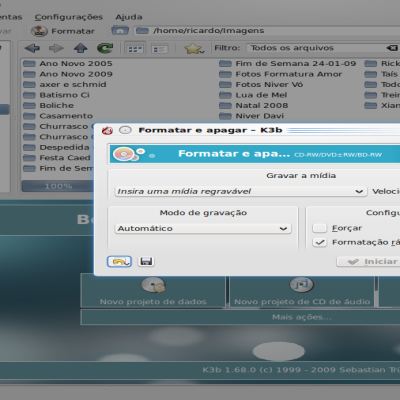Open the bookmarks star menu

point(194,49)
